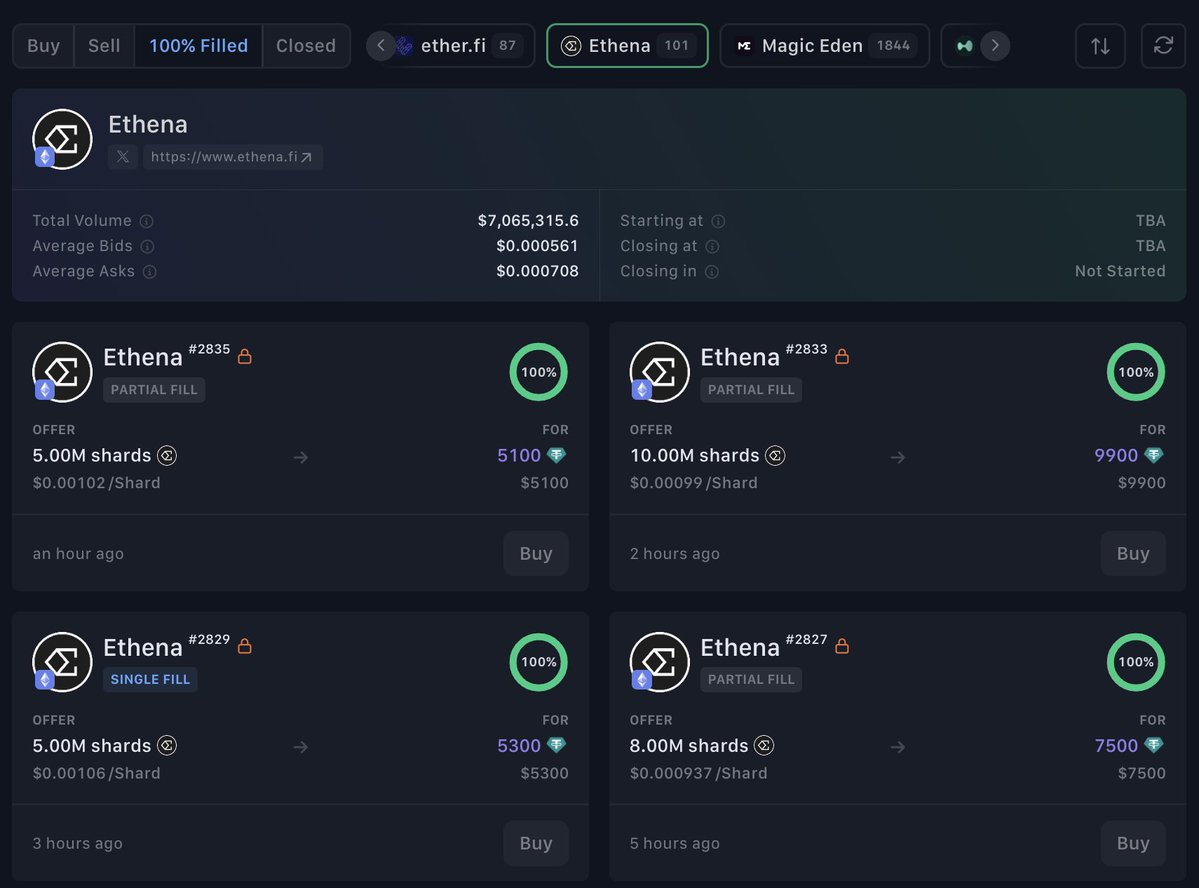This screenshot has width=1199, height=888.
Task: Click the PARTIAL FILL badge on #2827
Action: coord(751,679)
